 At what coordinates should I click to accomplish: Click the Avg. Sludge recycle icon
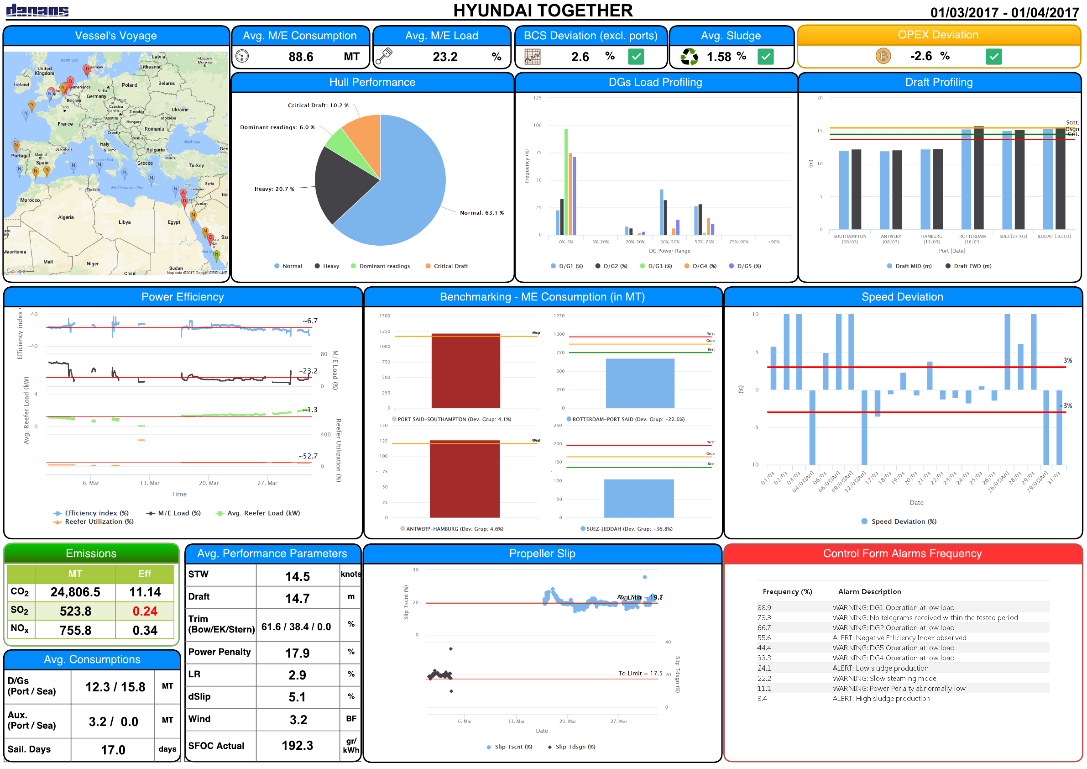[x=689, y=57]
